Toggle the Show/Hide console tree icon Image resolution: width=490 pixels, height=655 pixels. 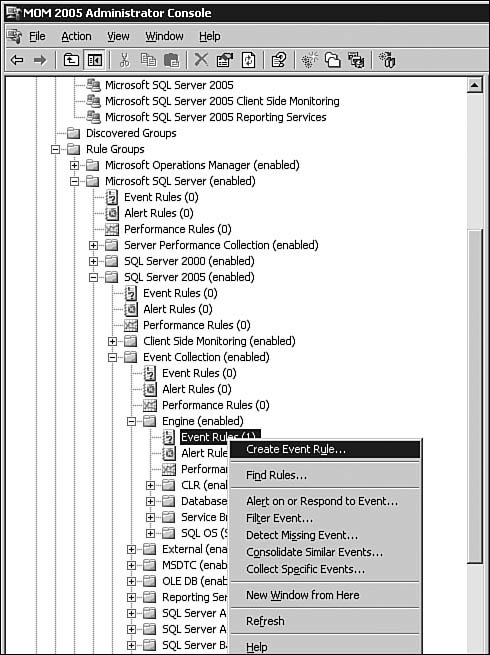pos(94,61)
